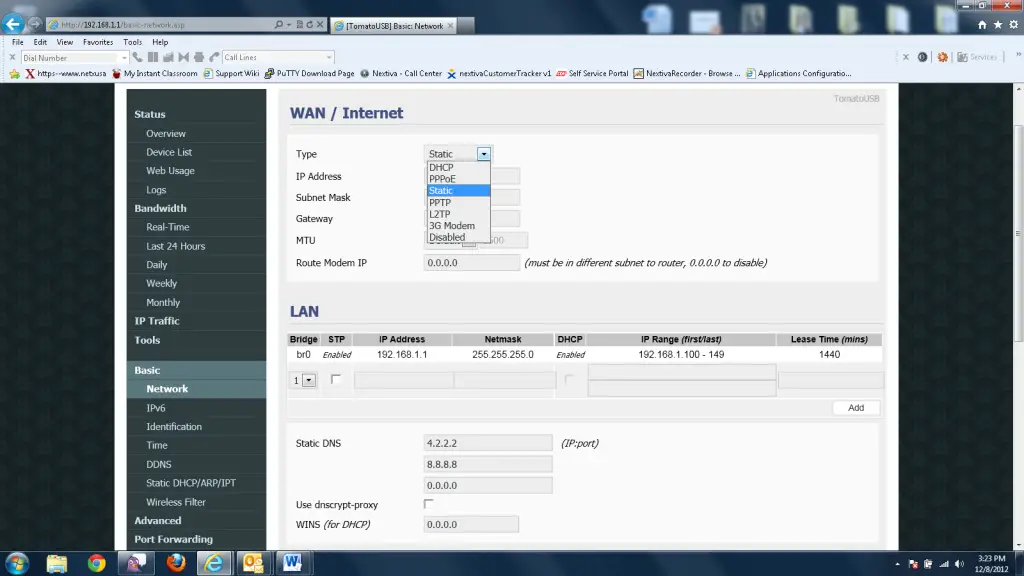The width and height of the screenshot is (1024, 576).
Task: Open the Favorites star icon at top right
Action: point(997,25)
